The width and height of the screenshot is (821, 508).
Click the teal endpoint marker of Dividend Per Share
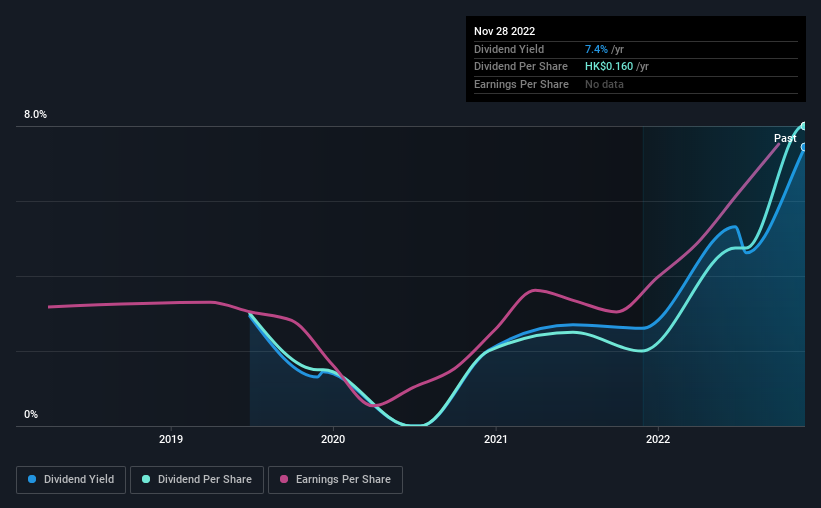[804, 126]
